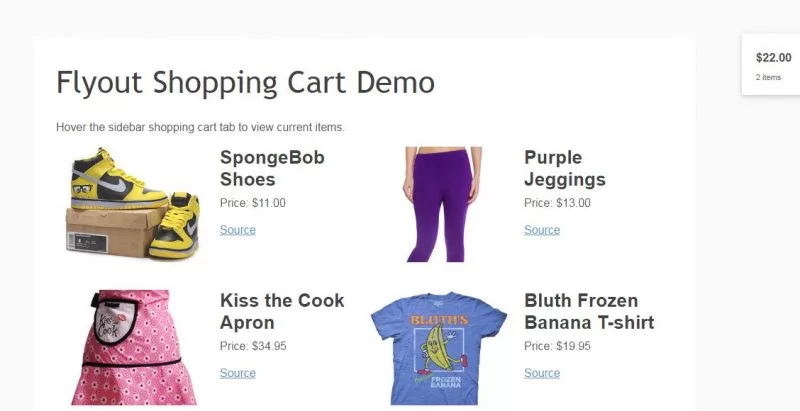This screenshot has width=800, height=411.
Task: Click the Purple Jeggings product image
Action: tap(442, 204)
